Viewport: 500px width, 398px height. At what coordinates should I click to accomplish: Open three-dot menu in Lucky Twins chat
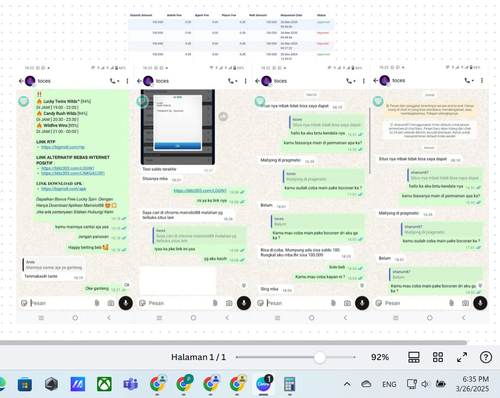pyautogui.click(x=127, y=81)
